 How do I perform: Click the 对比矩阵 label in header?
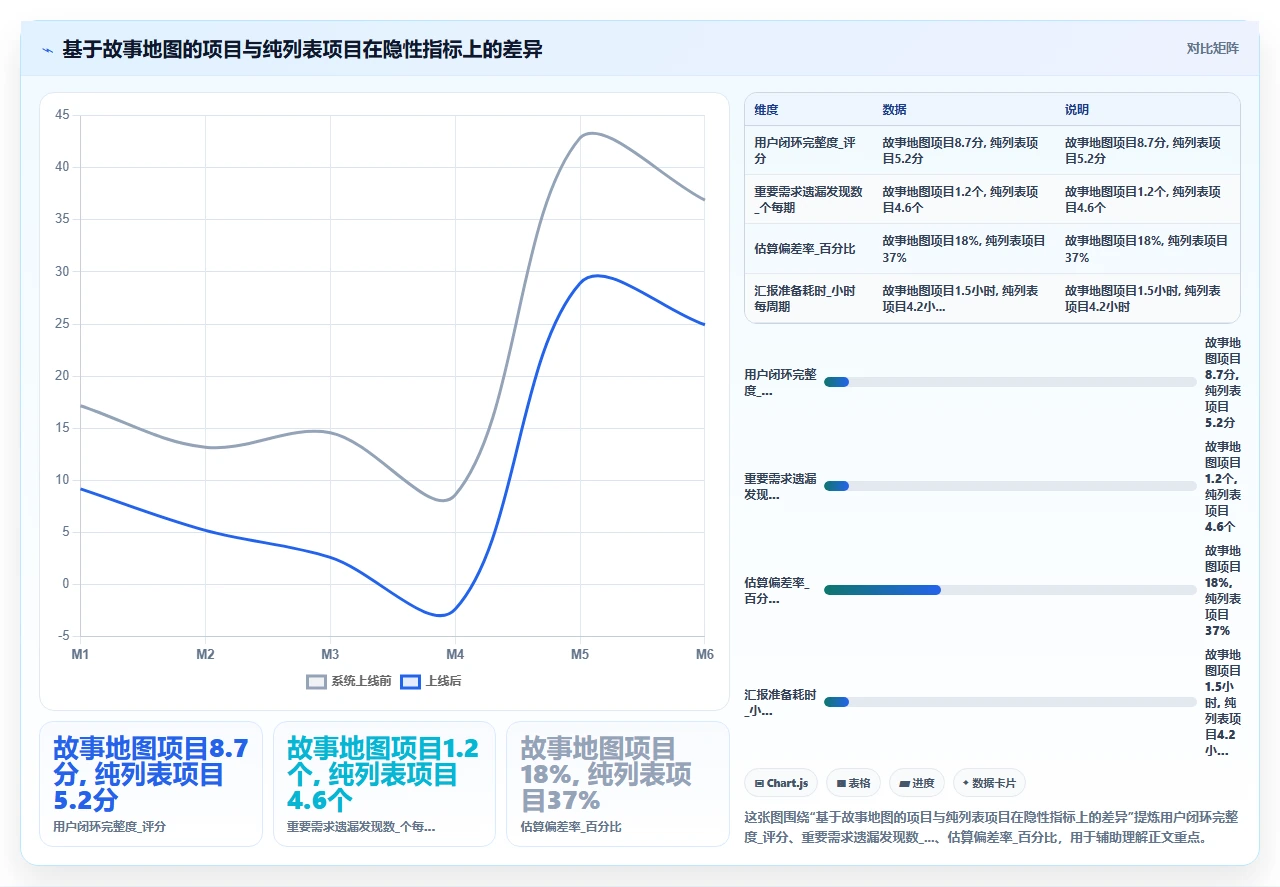[x=1212, y=49]
